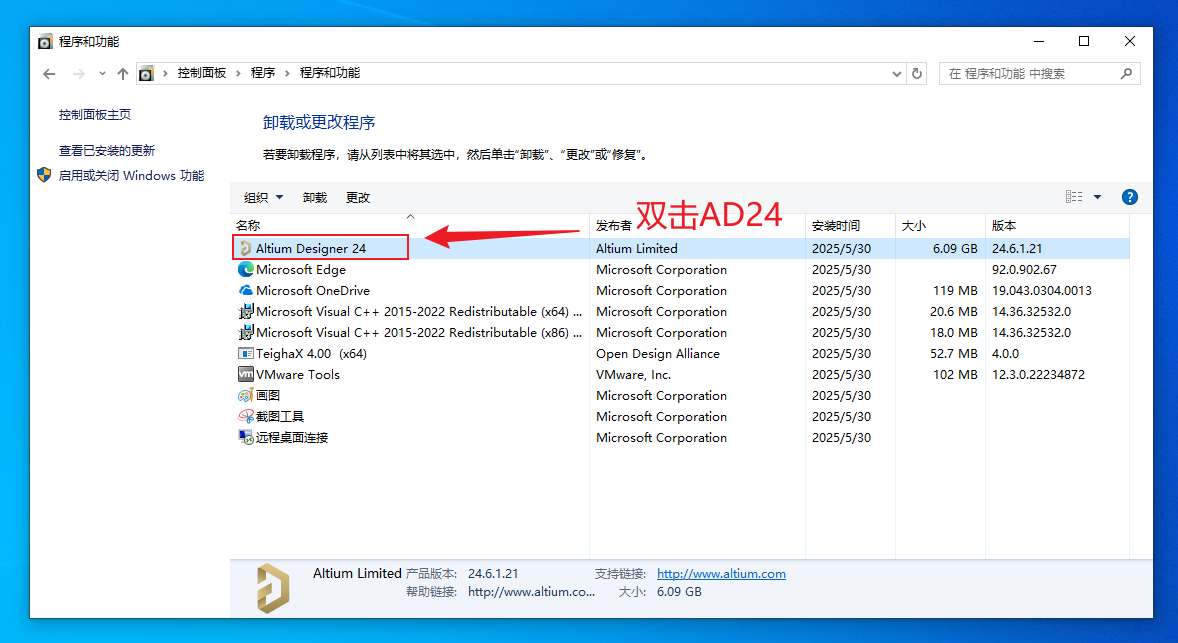Select the TeighaX 4.00 (x64) entry
Image resolution: width=1178 pixels, height=643 pixels.
(x=311, y=353)
